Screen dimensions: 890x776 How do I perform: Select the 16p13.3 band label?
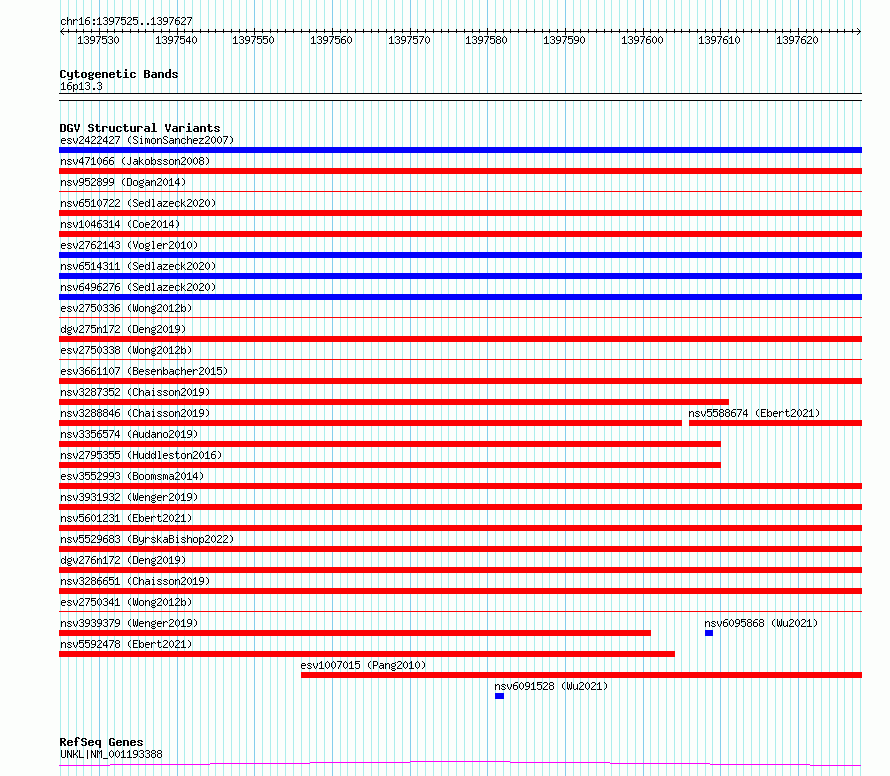click(x=81, y=86)
